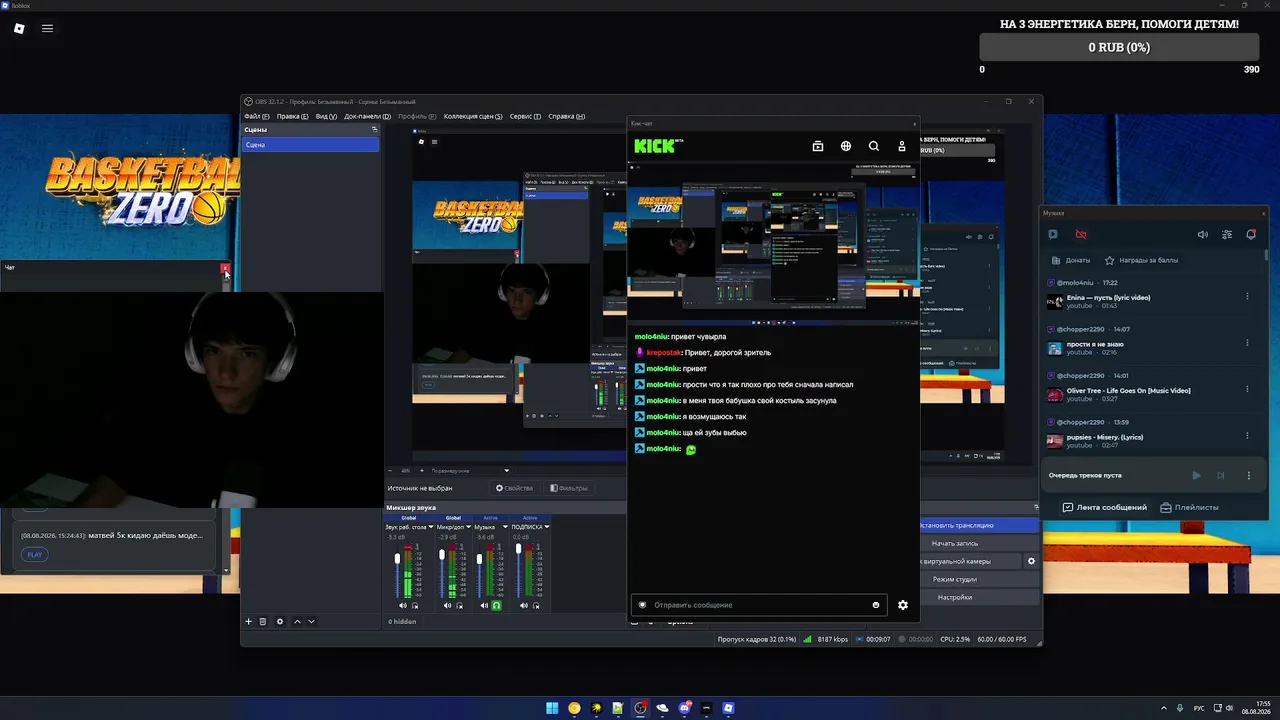Image resolution: width=1280 pixels, height=720 pixels.
Task: Open the Kick profile icon
Action: [902, 146]
